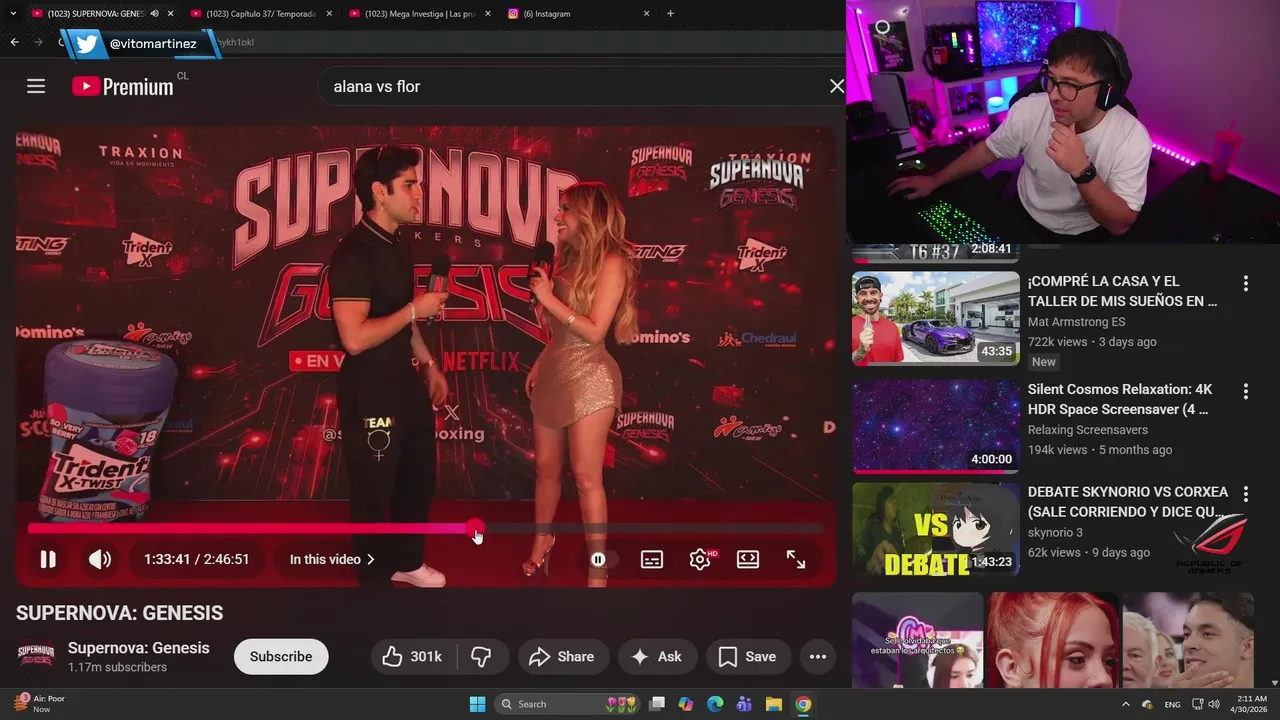The image size is (1280, 720).
Task: Dislike the video
Action: (481, 656)
